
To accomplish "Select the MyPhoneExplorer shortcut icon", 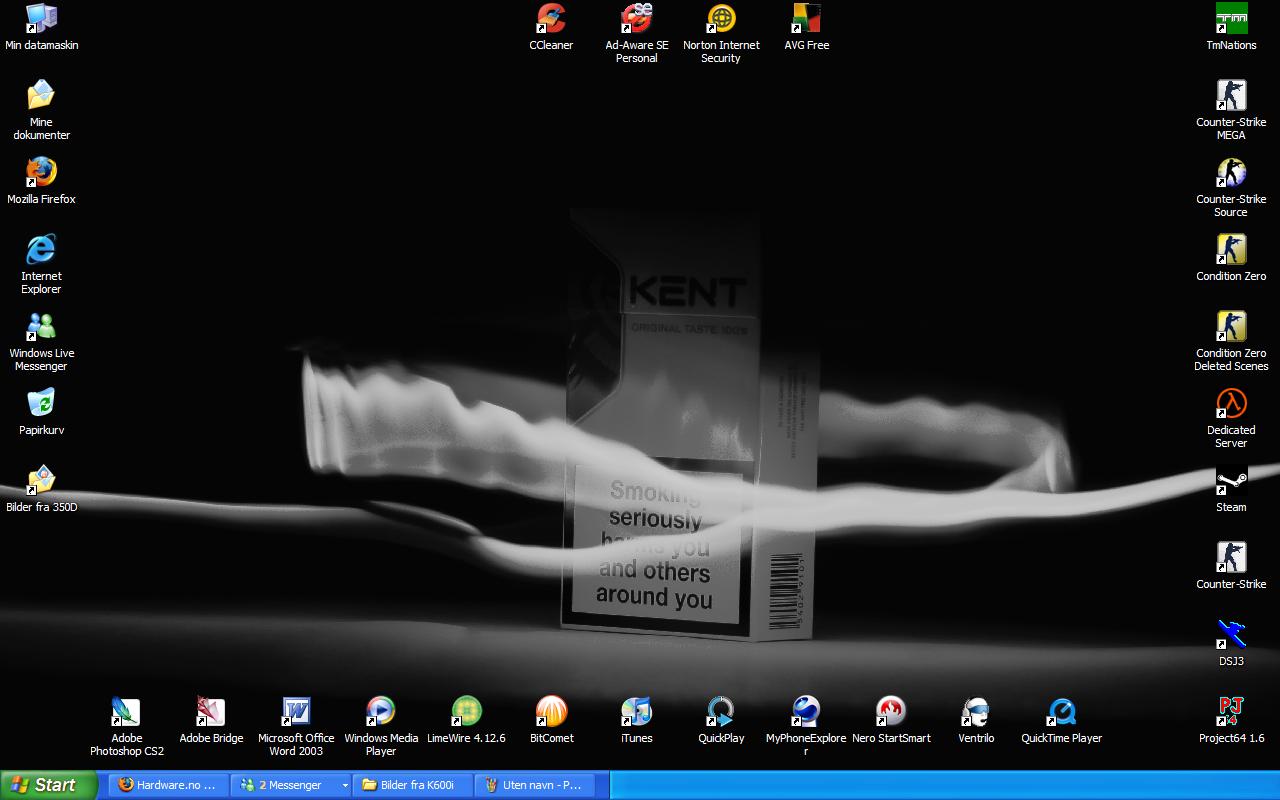I will pos(806,711).
